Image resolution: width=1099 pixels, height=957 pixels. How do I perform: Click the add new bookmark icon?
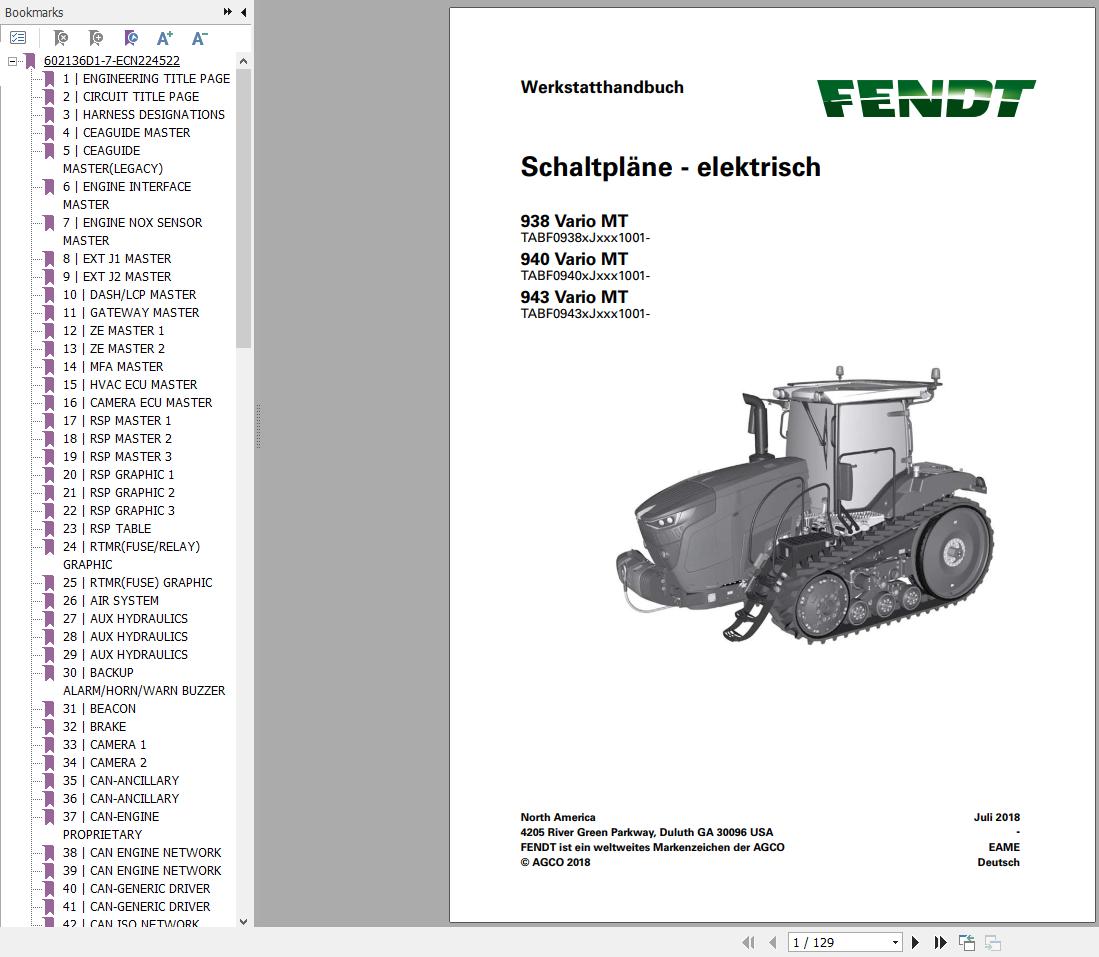pyautogui.click(x=96, y=38)
